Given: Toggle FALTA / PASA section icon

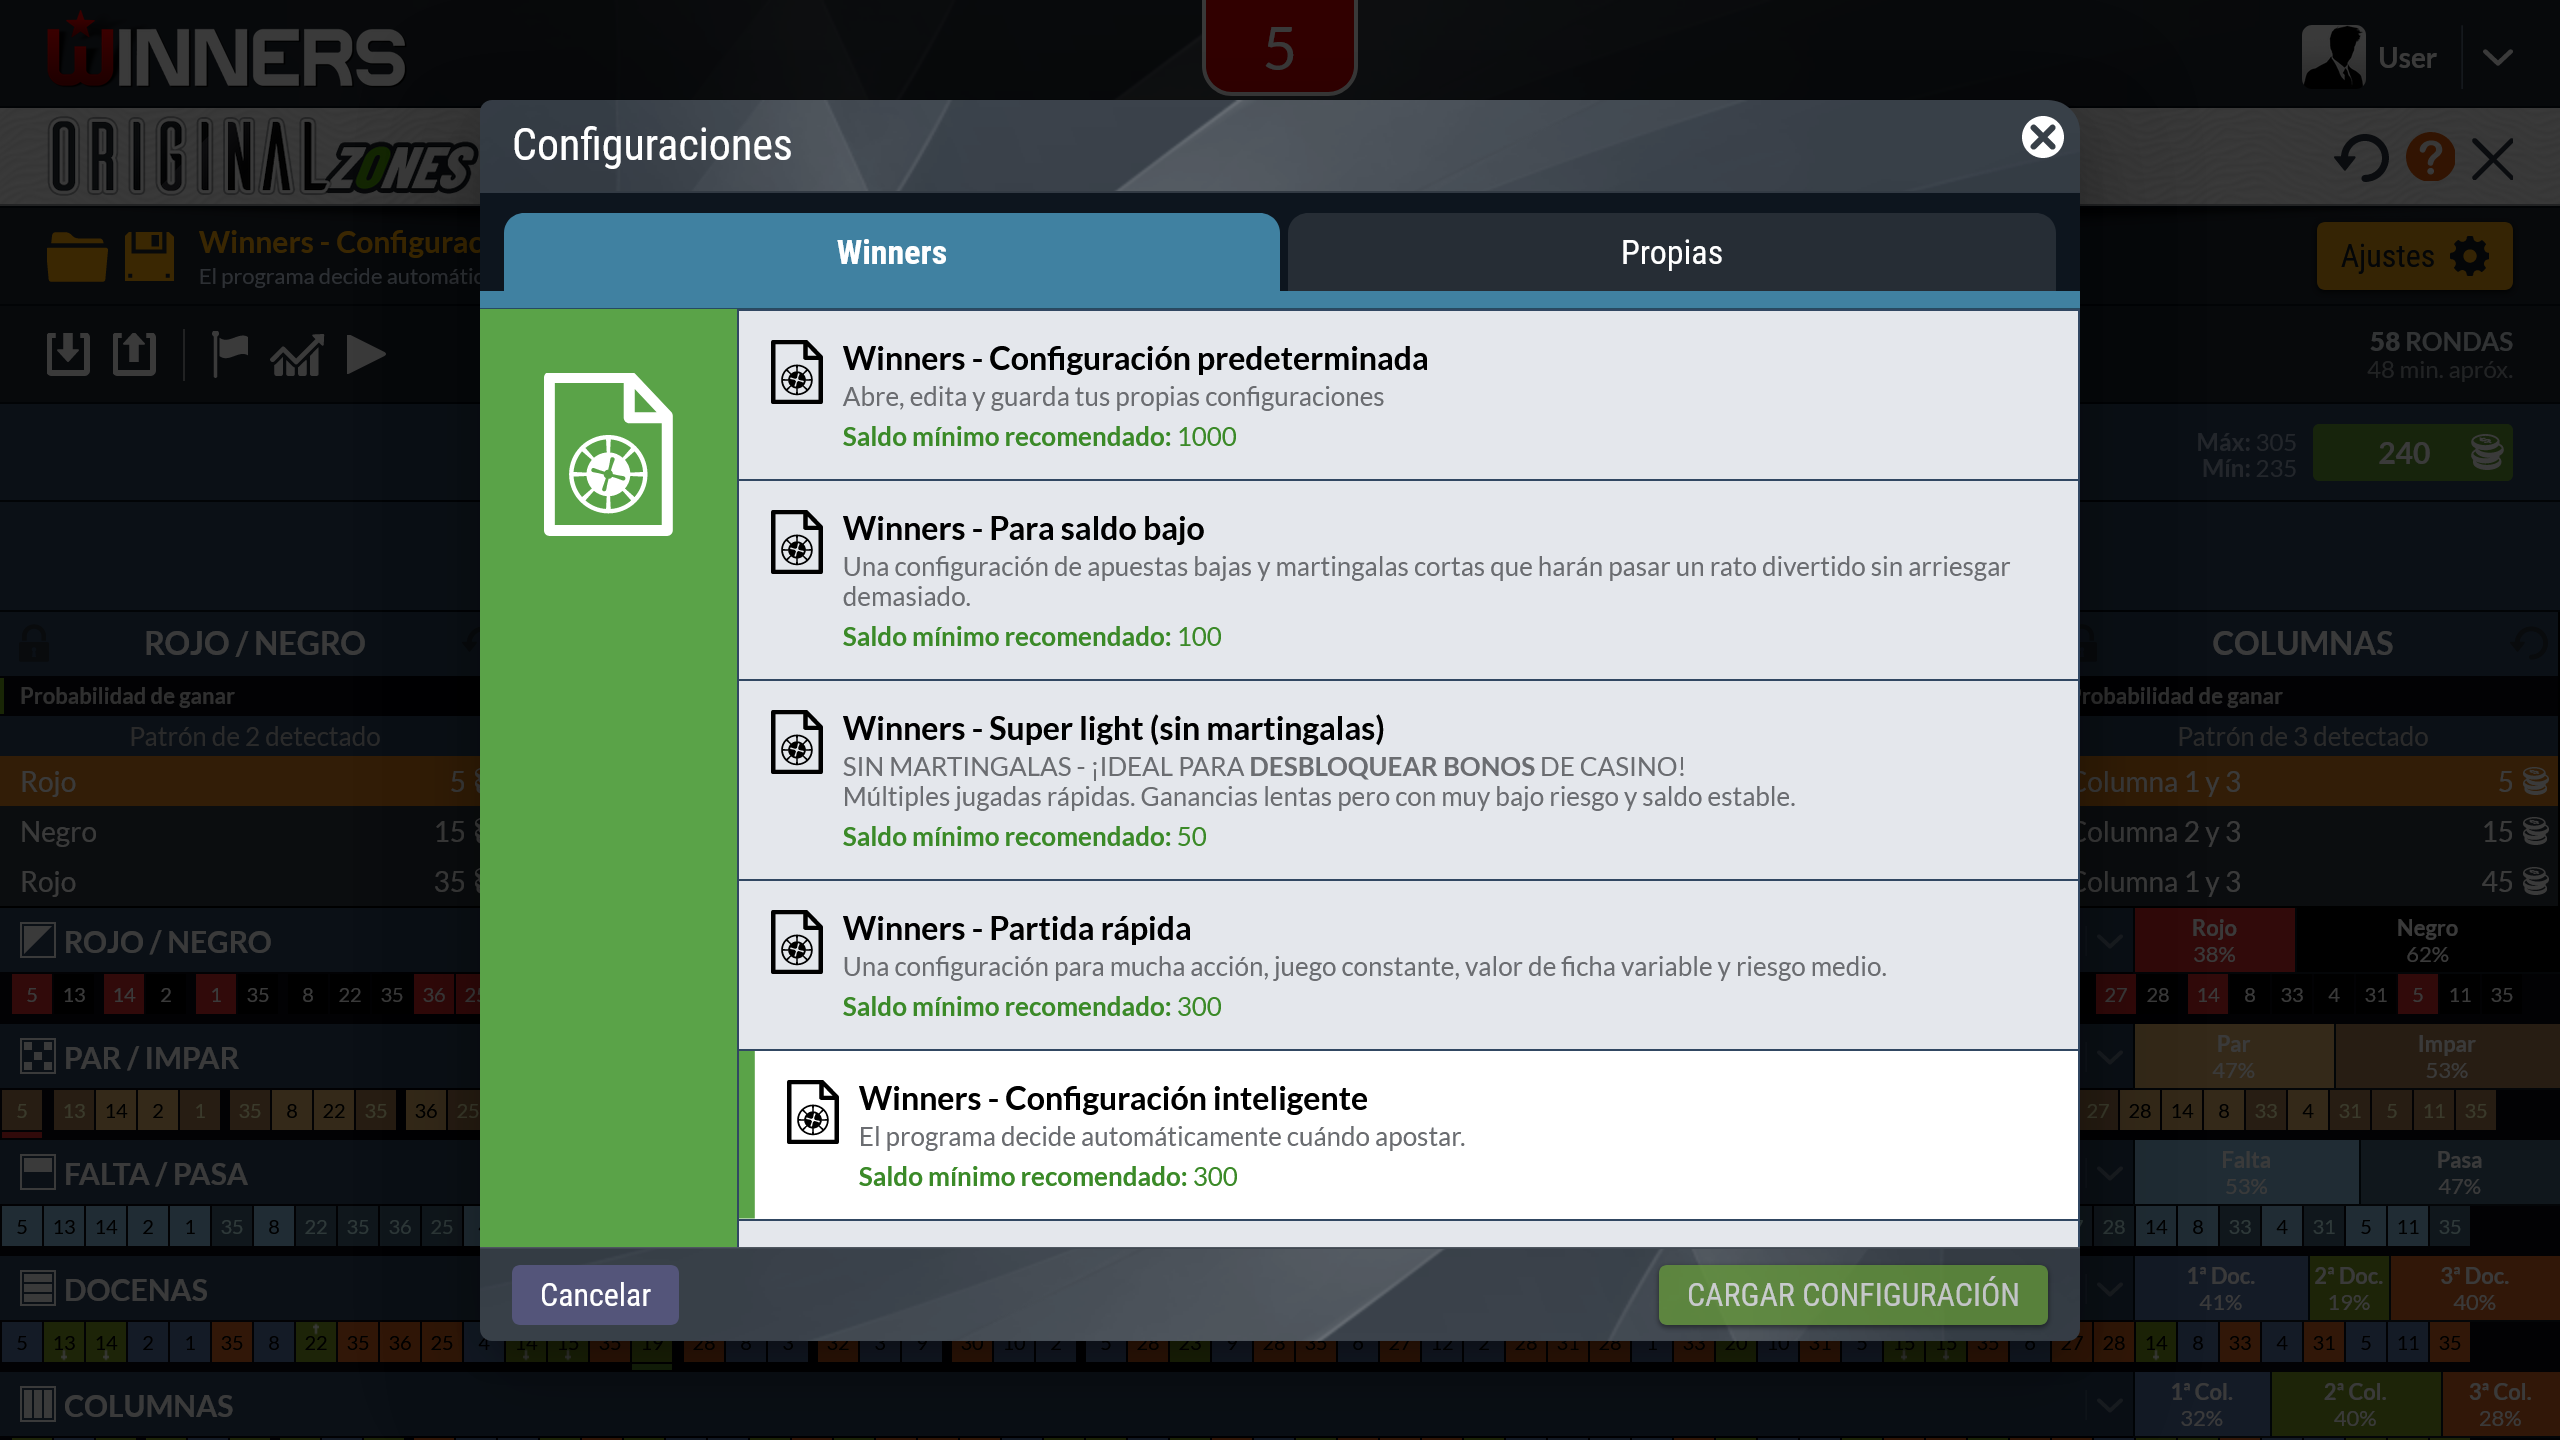Looking at the screenshot, I should tap(37, 1173).
